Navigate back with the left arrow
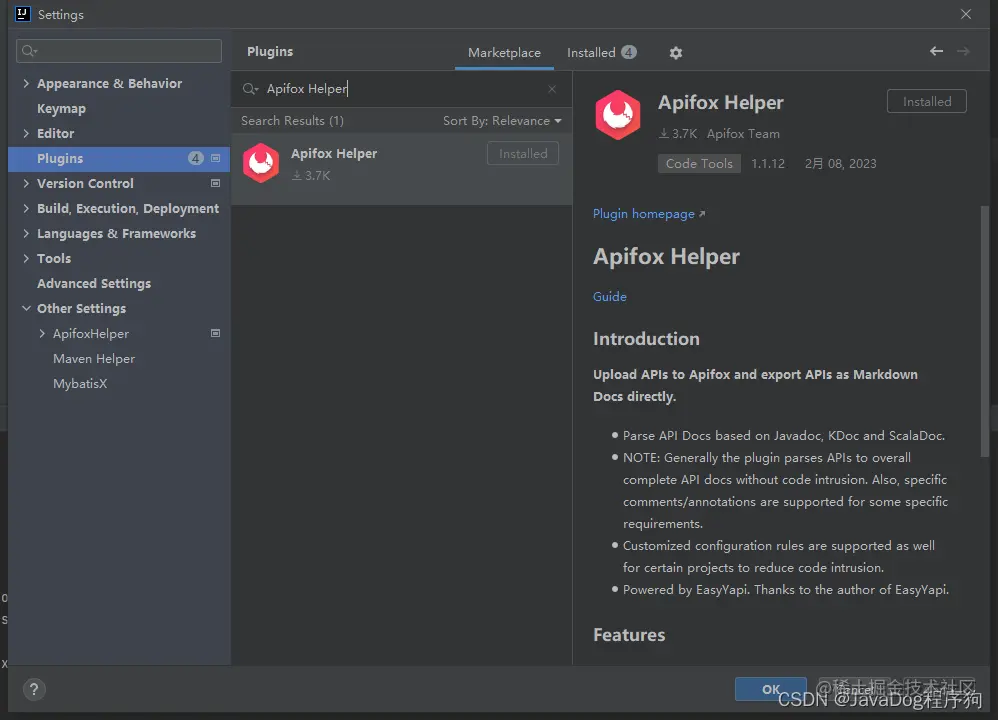The width and height of the screenshot is (998, 720). pyautogui.click(x=936, y=51)
